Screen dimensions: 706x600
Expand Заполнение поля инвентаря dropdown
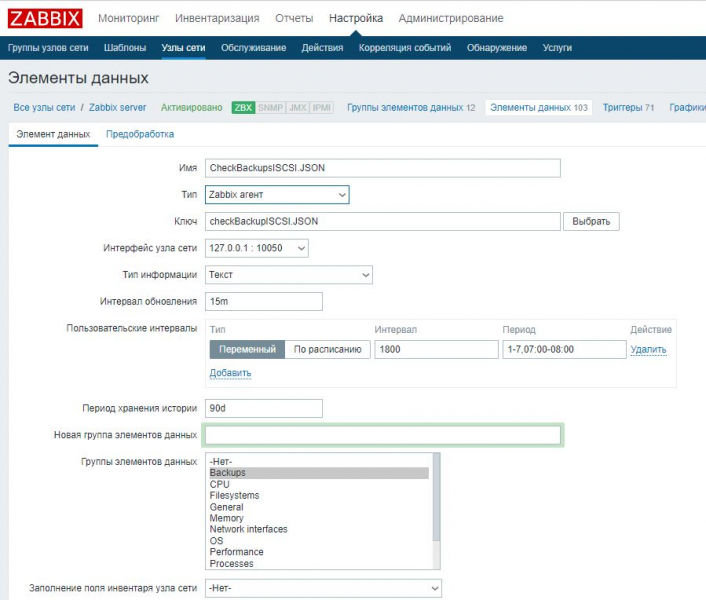coord(322,589)
